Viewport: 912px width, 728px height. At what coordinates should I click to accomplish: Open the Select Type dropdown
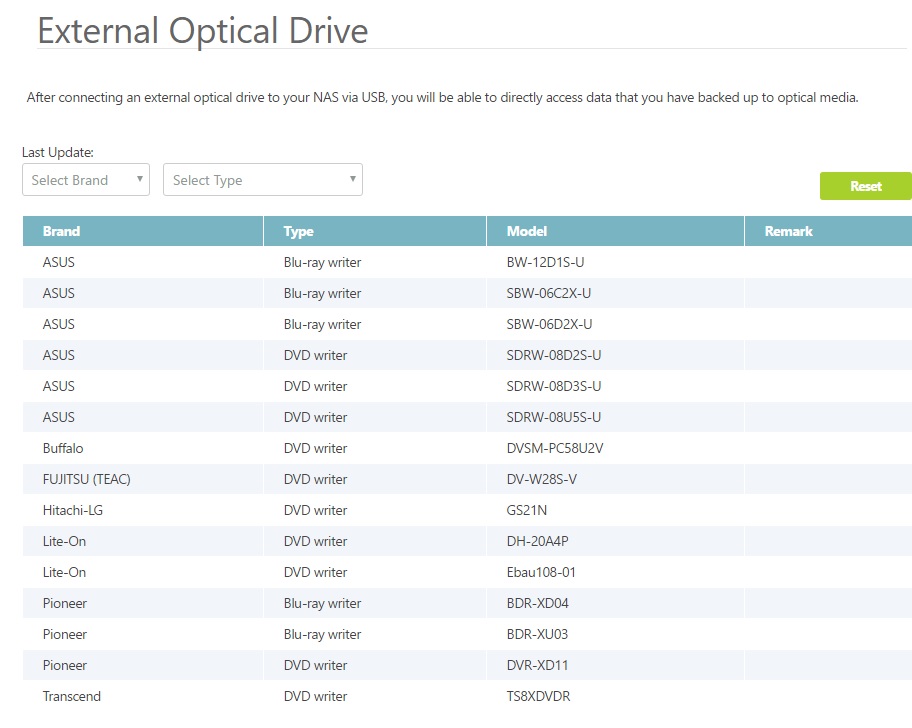coord(263,180)
